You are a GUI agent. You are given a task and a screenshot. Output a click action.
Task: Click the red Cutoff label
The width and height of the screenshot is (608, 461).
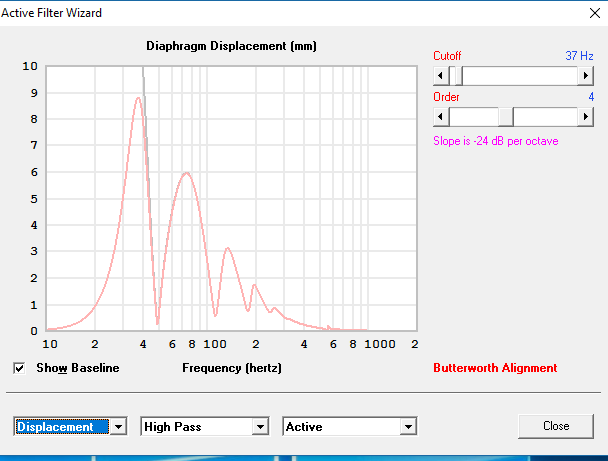447,56
